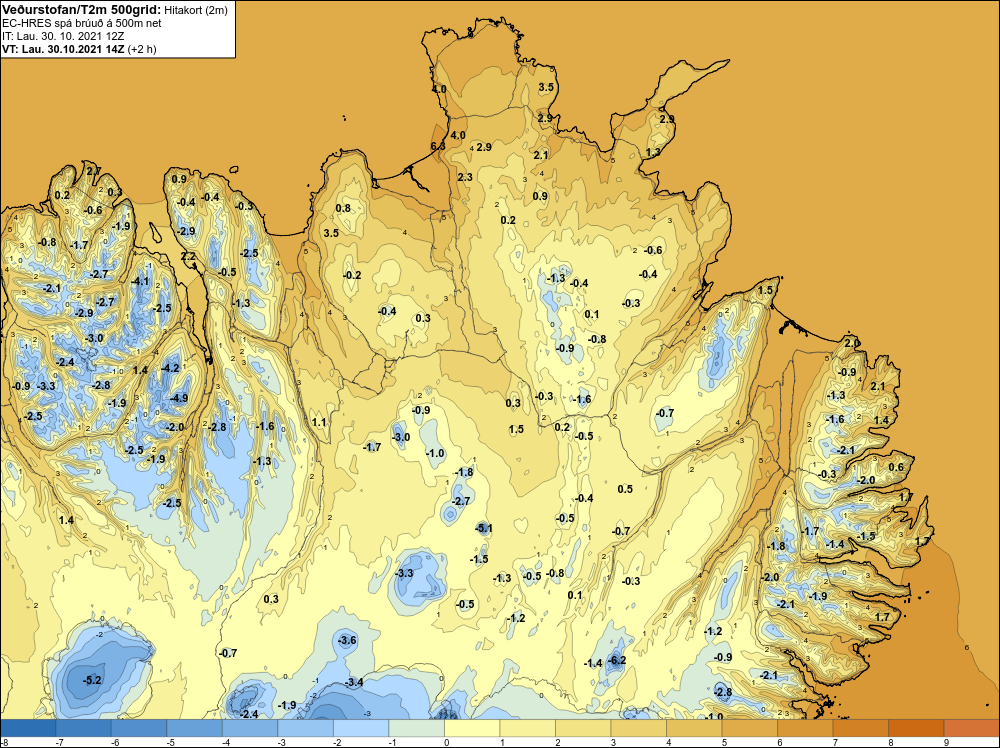Pick the legend swatch between 0 and 1
The image size is (1000, 748).
472,728
